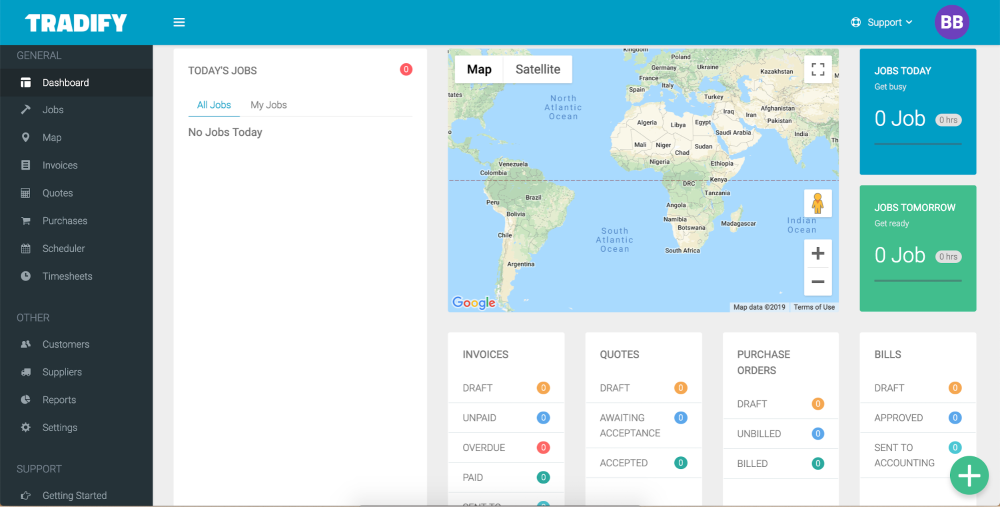The image size is (1000, 507).
Task: Open the Jobs Today card
Action: tap(918, 112)
